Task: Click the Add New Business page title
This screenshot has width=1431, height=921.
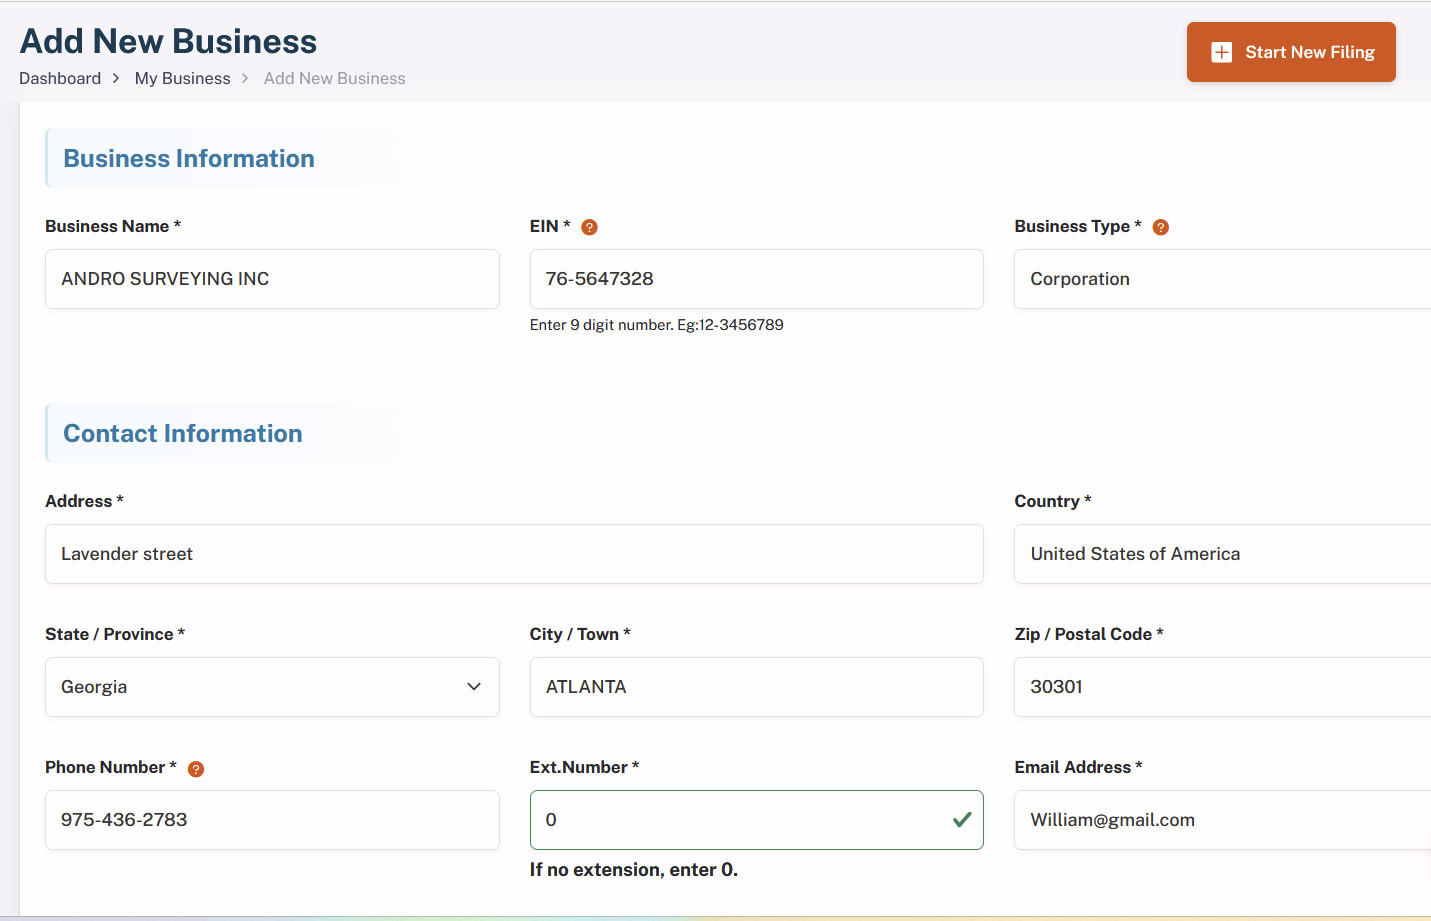Action: click(168, 41)
